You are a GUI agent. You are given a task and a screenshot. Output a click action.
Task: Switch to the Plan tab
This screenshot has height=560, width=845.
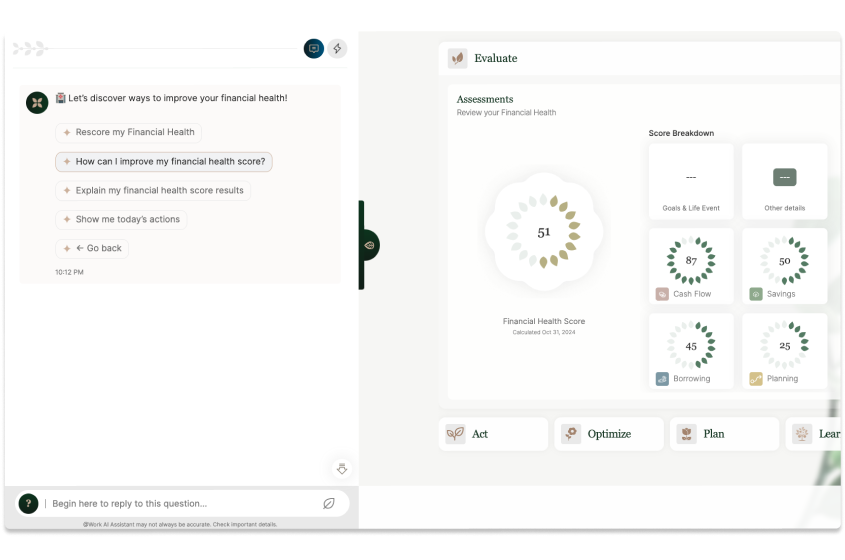[x=724, y=434]
